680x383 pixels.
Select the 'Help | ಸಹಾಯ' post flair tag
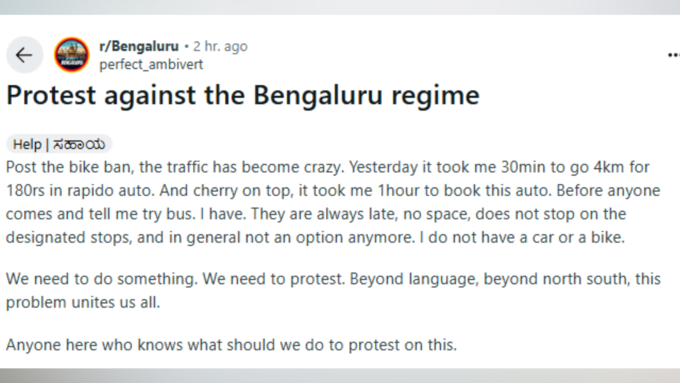(59, 144)
